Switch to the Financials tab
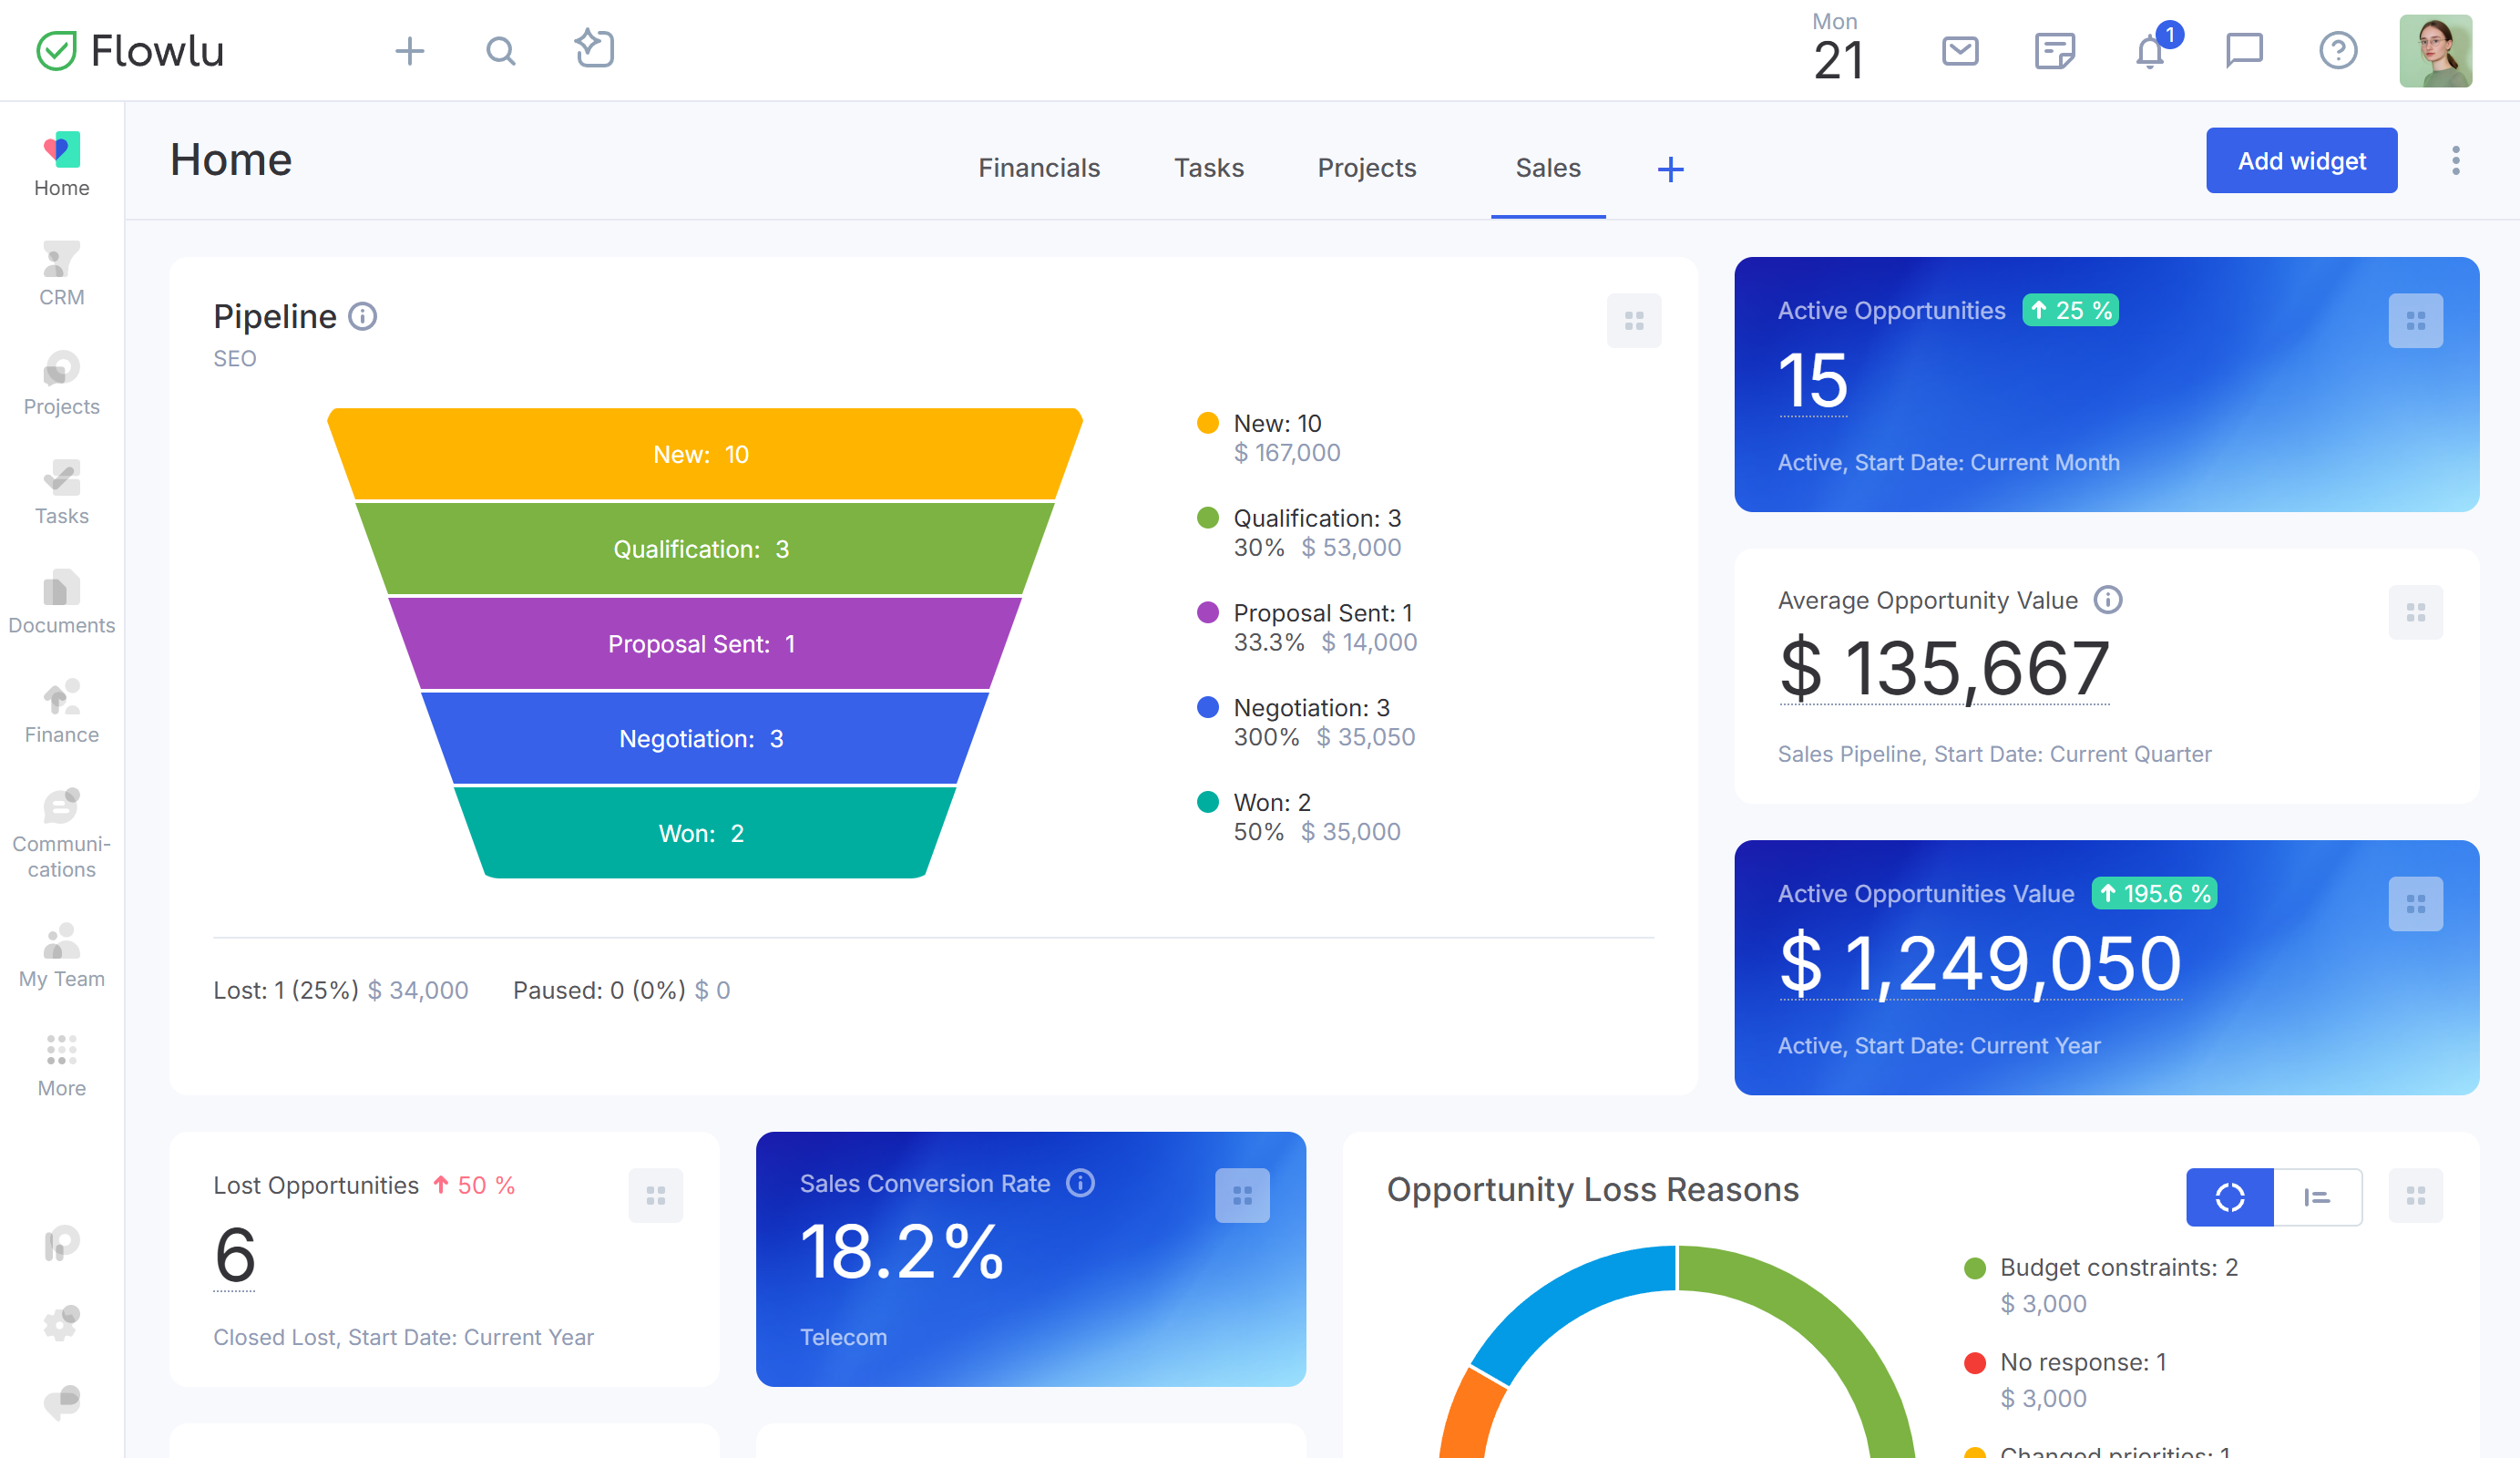The width and height of the screenshot is (2520, 1458). [1038, 167]
